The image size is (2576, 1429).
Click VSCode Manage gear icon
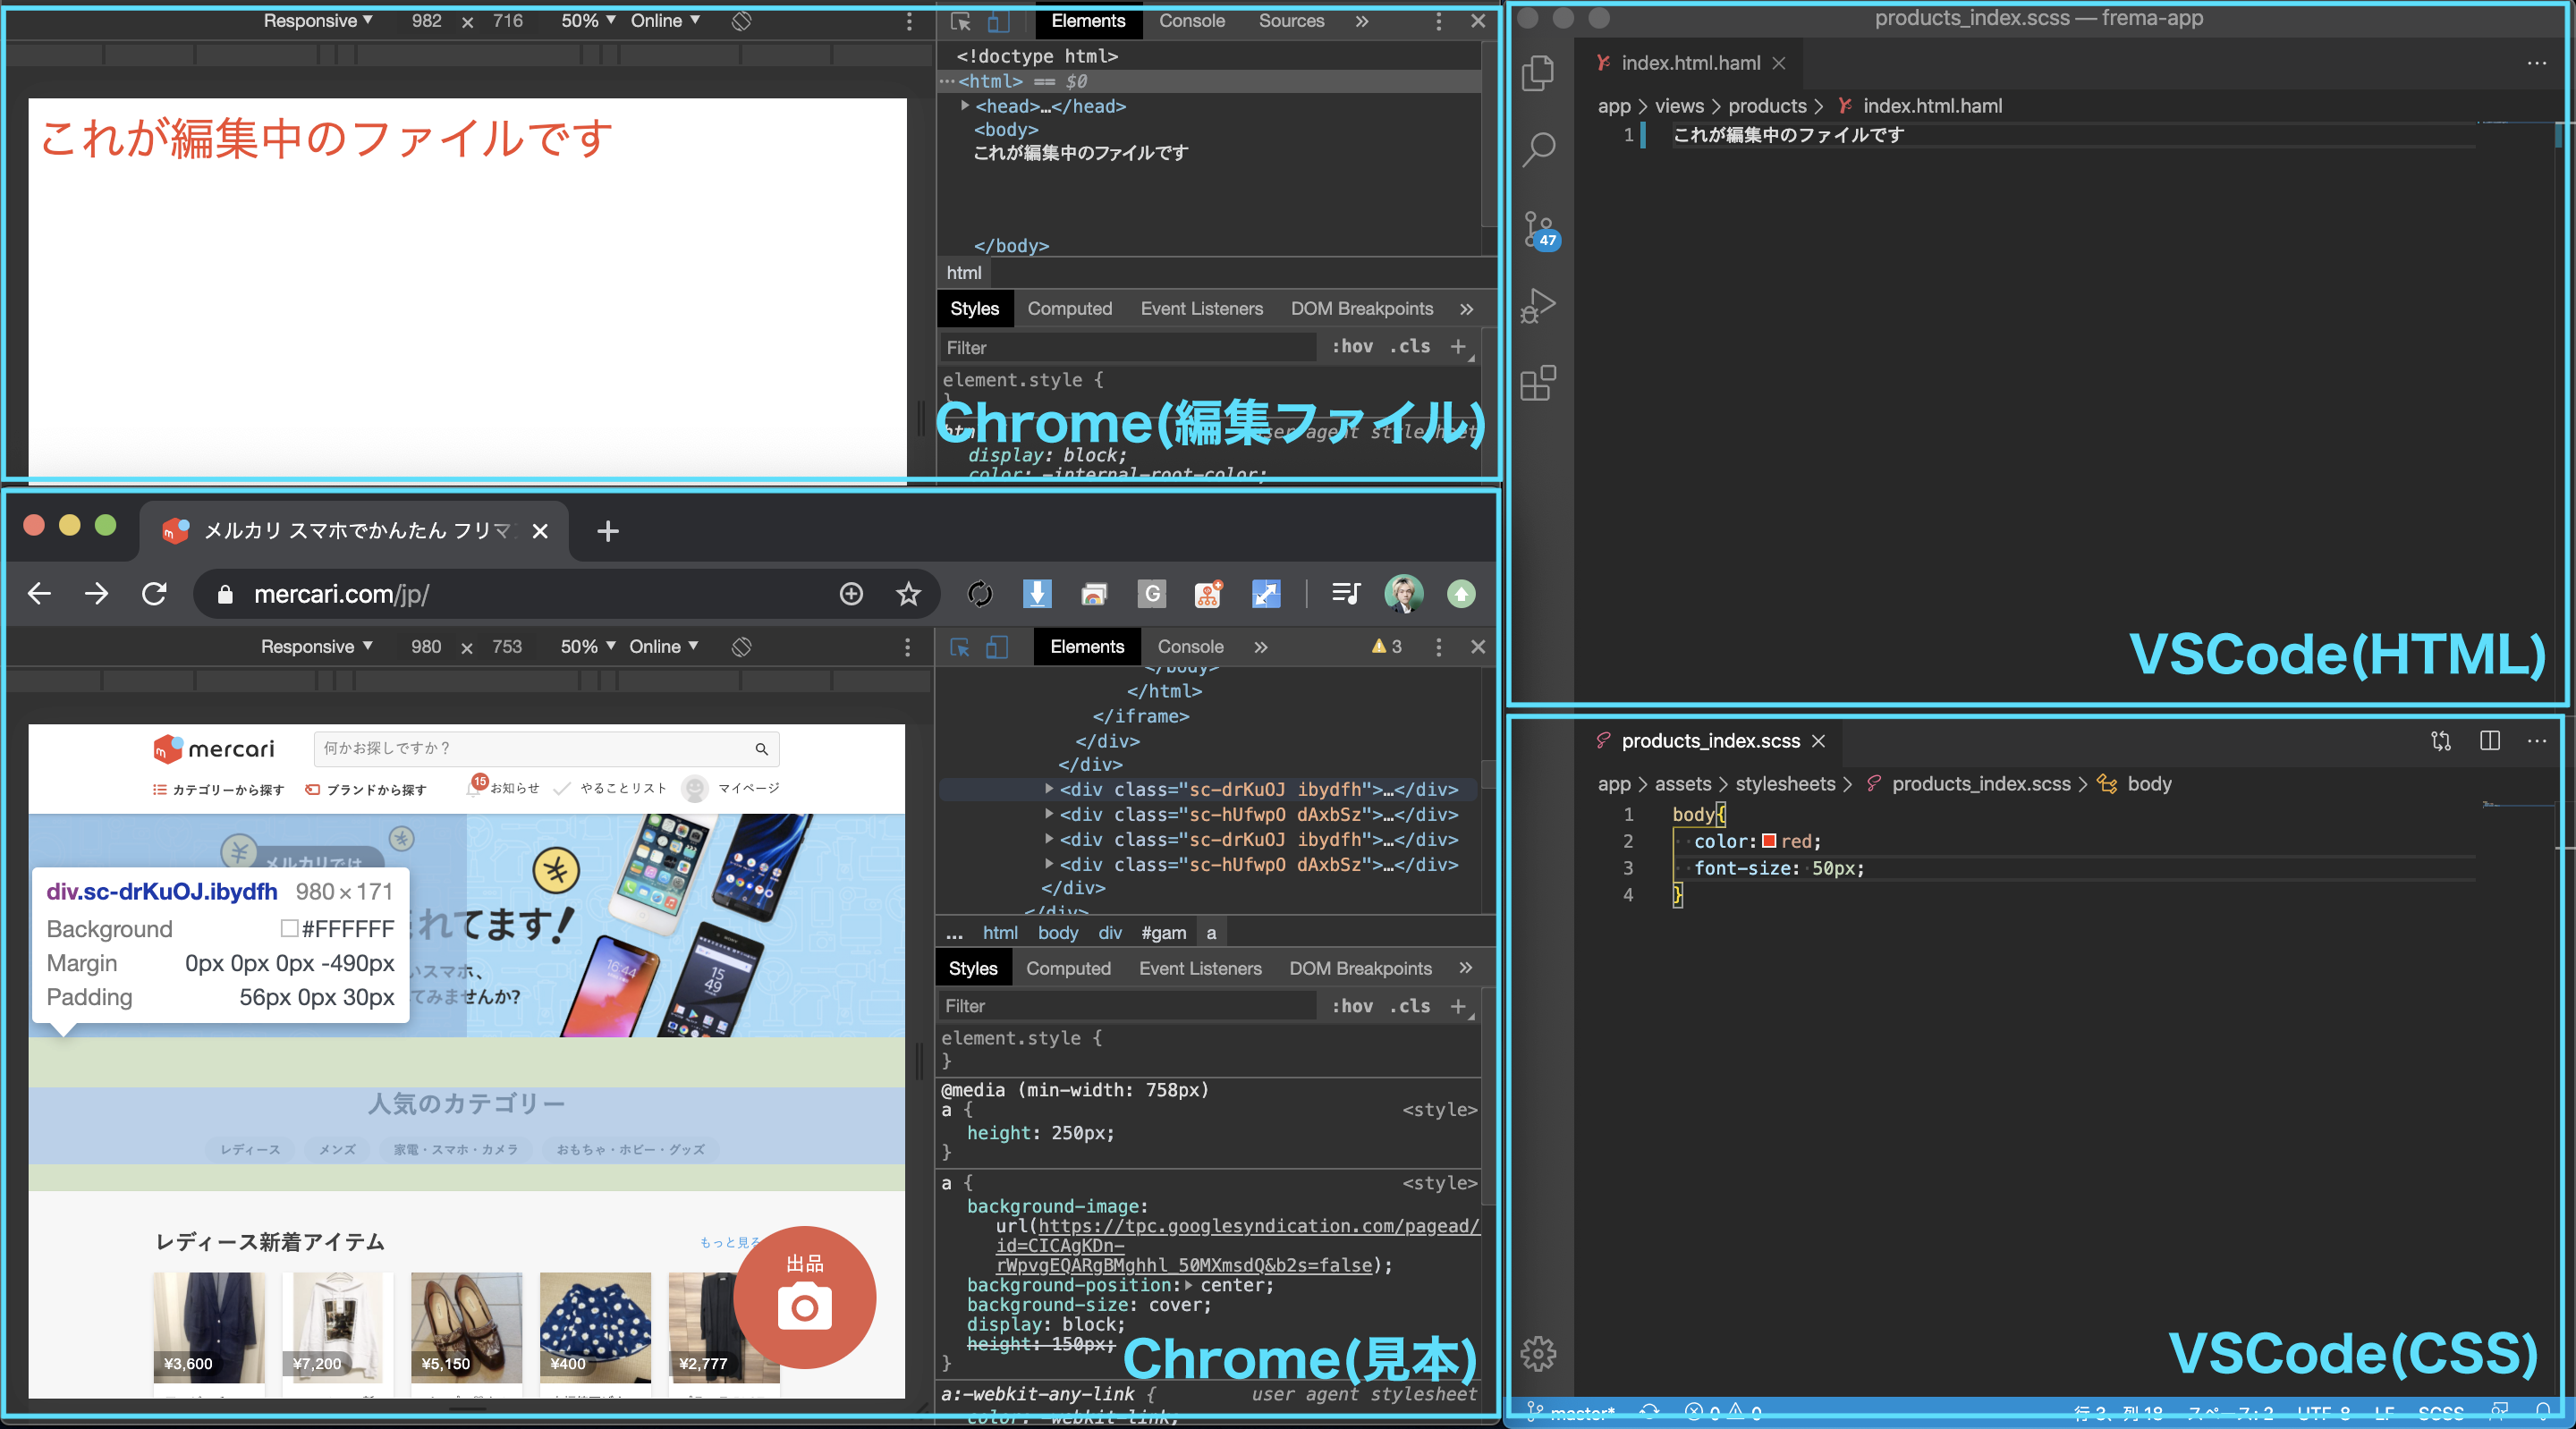[1538, 1353]
